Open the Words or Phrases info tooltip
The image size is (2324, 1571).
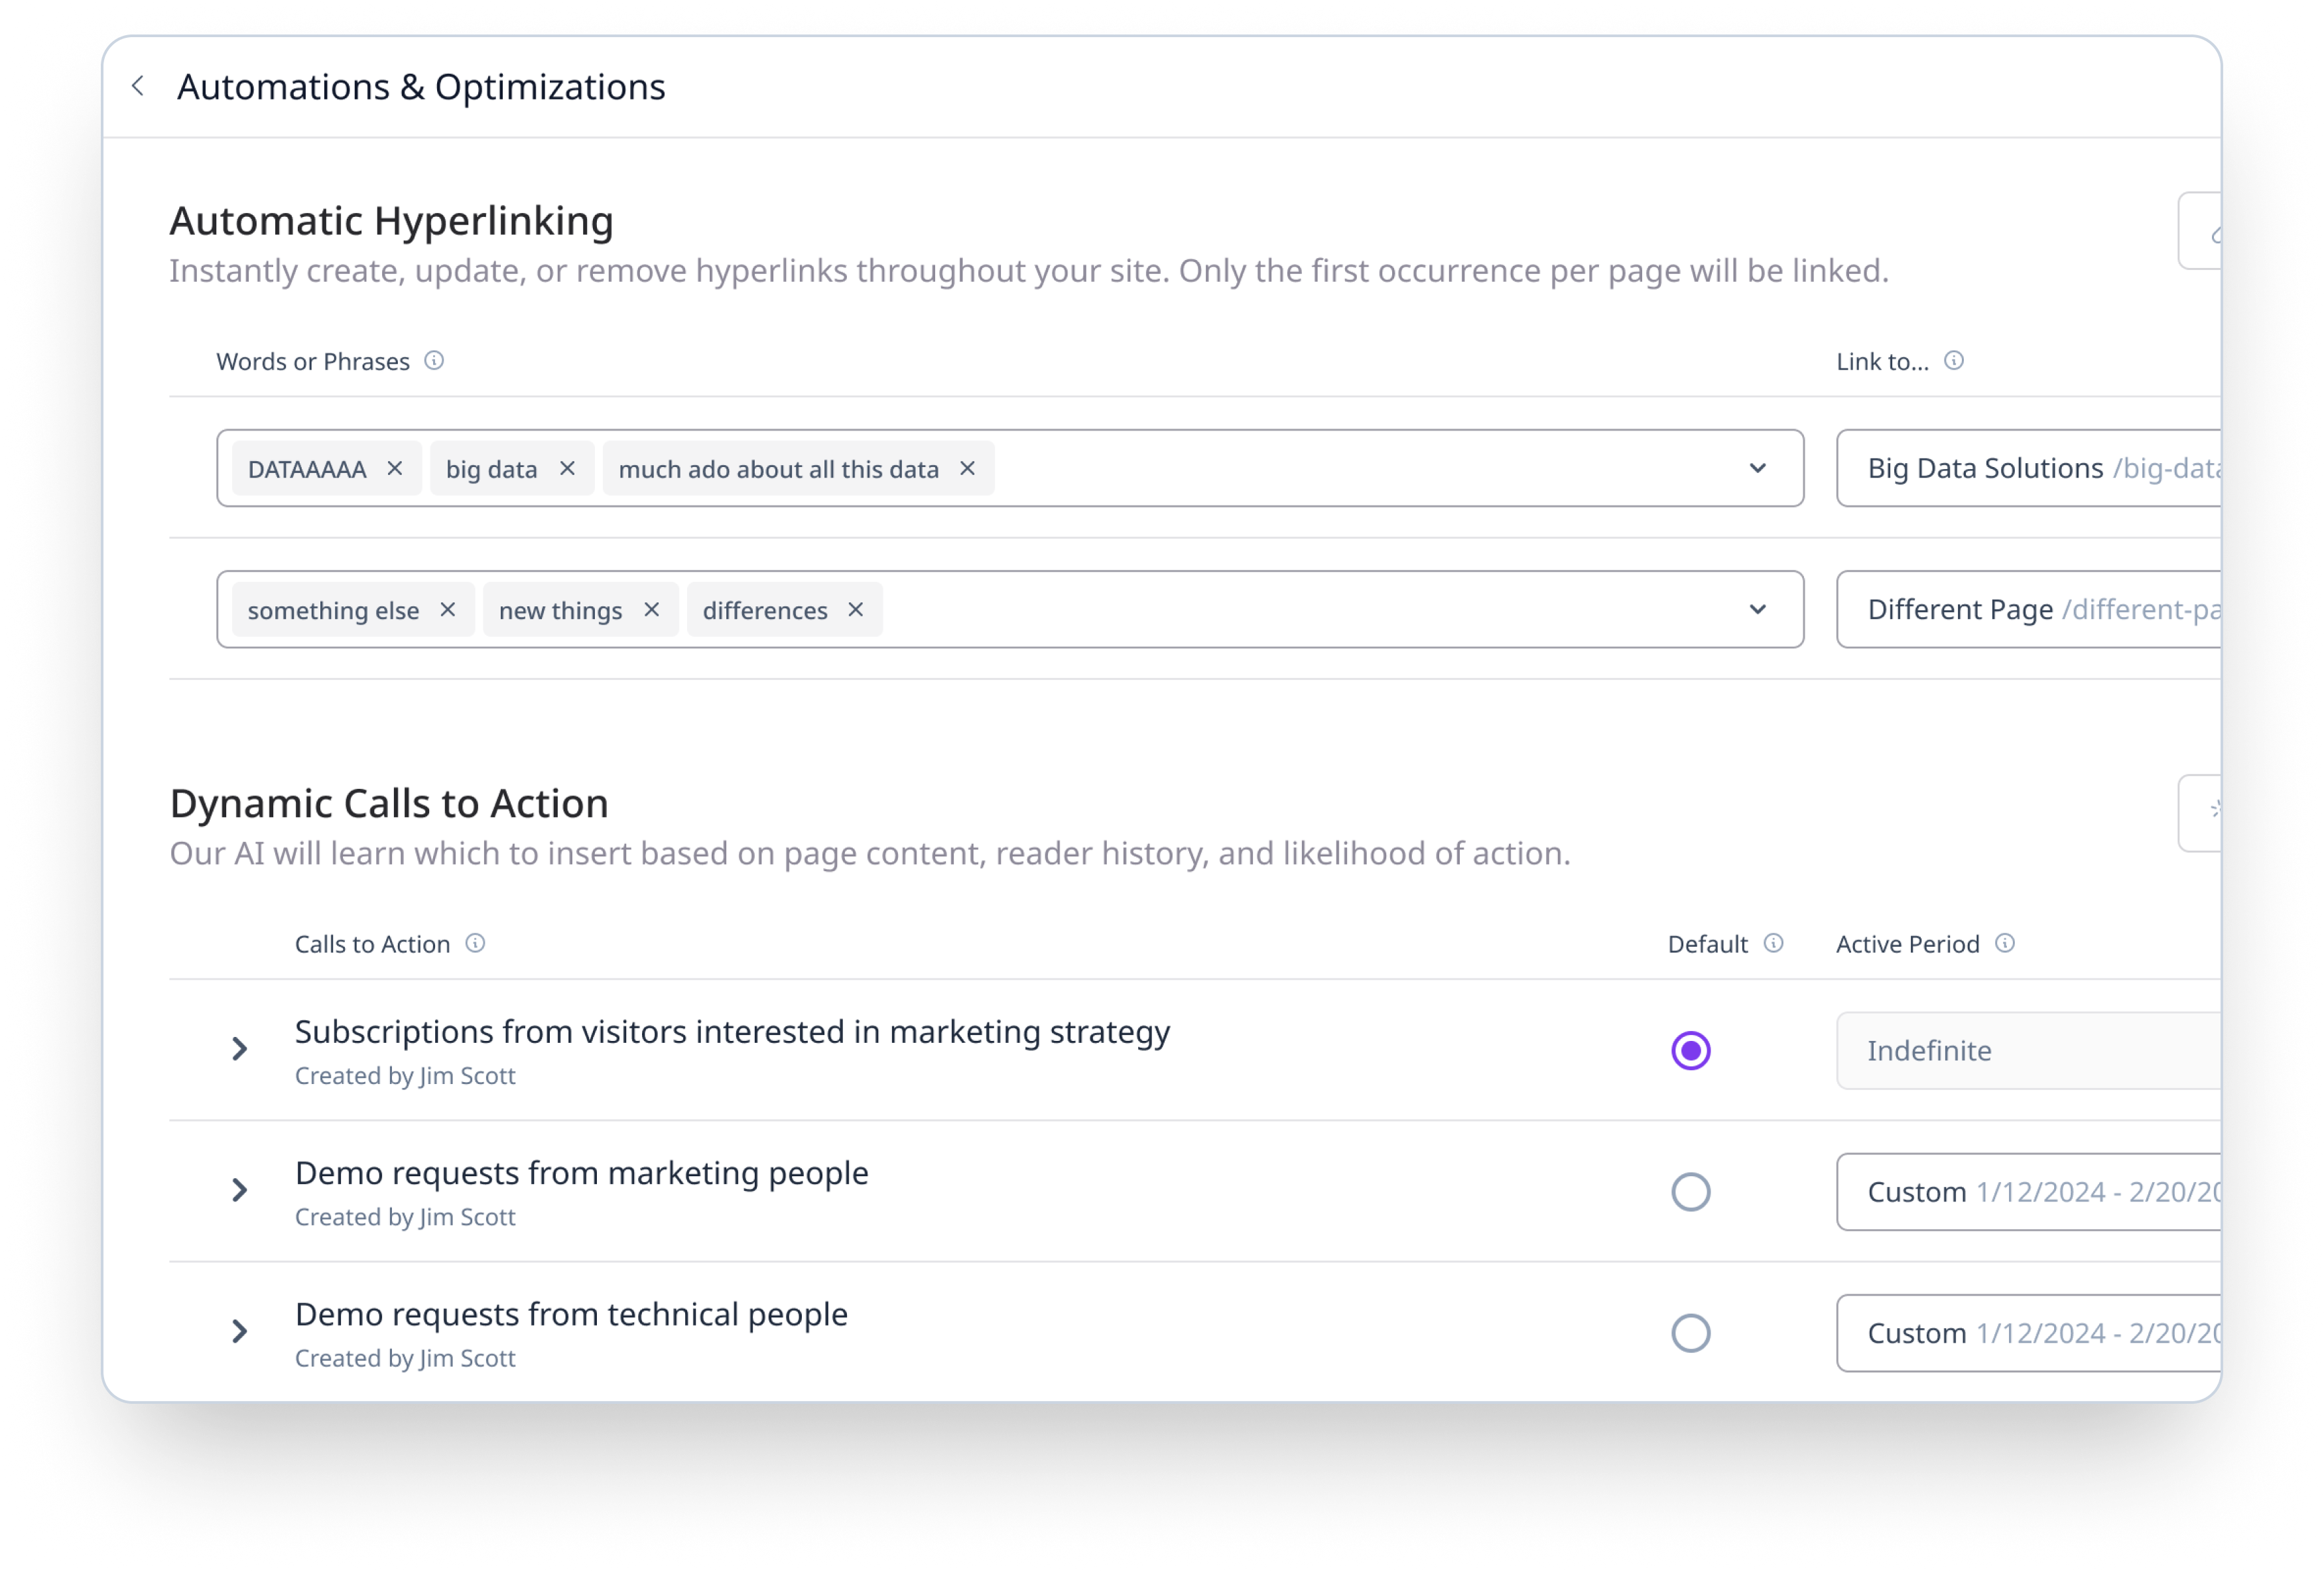(x=435, y=362)
